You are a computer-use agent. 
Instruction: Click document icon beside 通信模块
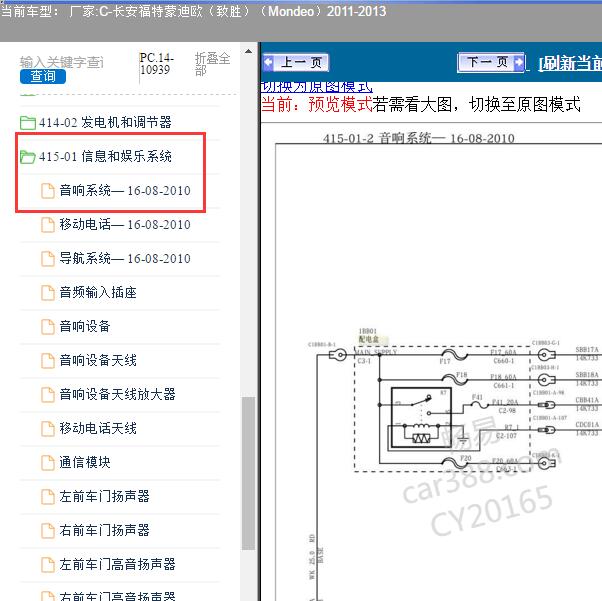(48, 463)
